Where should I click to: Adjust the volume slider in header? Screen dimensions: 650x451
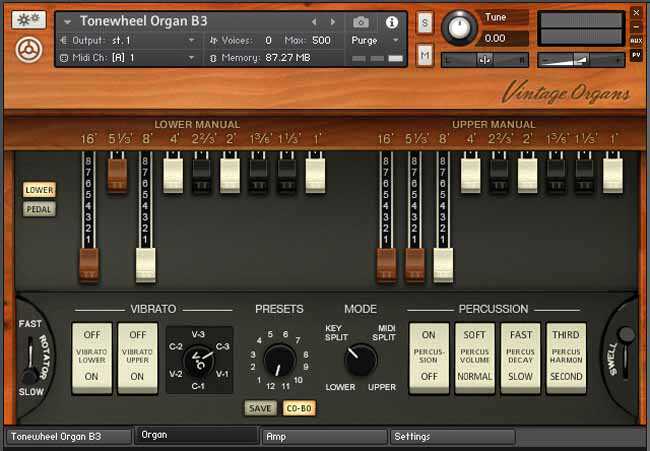click(581, 60)
